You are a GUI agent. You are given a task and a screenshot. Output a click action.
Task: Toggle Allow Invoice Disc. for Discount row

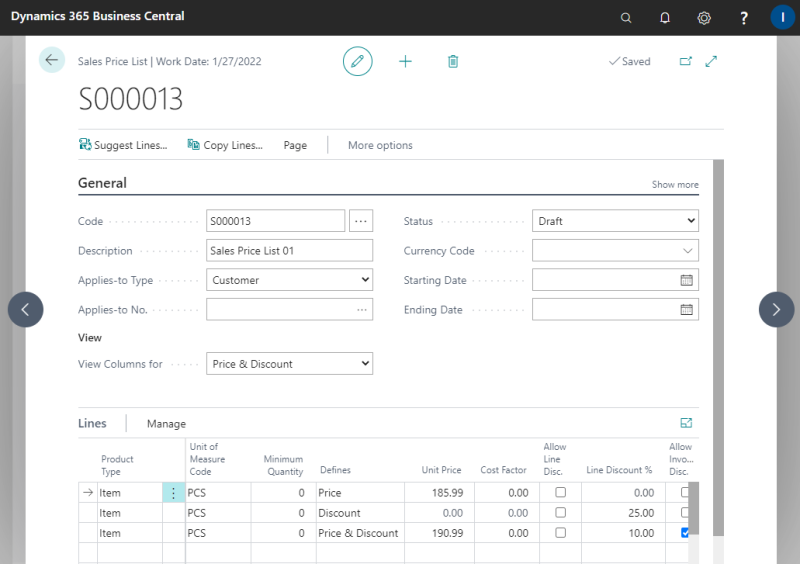(685, 512)
